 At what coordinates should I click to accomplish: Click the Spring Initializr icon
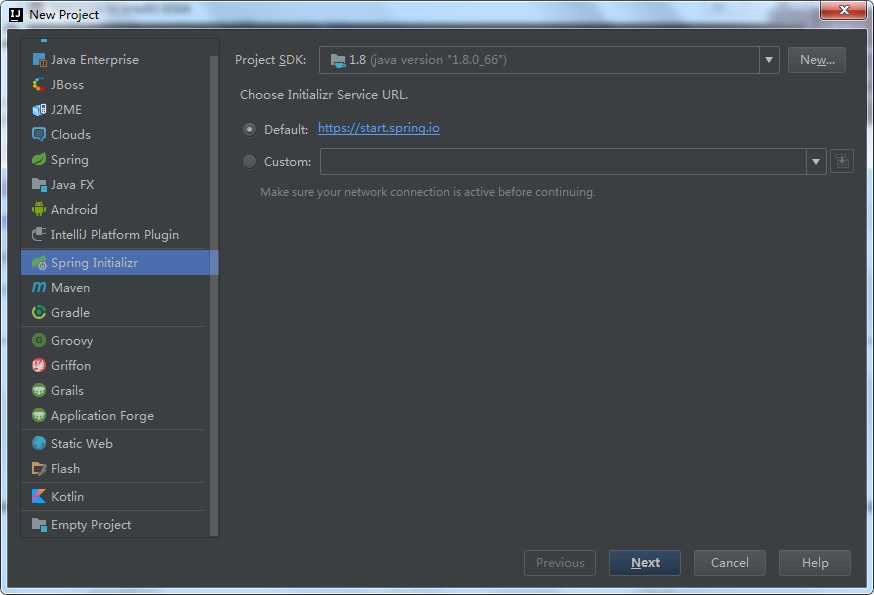(x=39, y=263)
